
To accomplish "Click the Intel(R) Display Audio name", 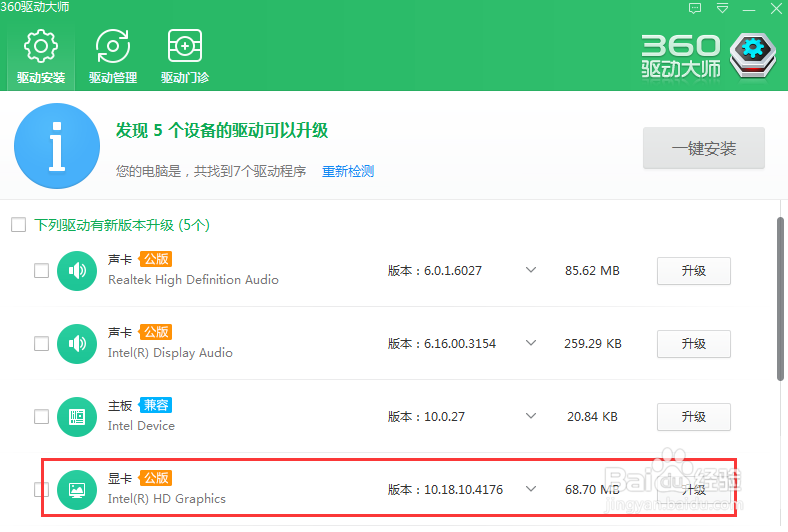I will (x=170, y=353).
